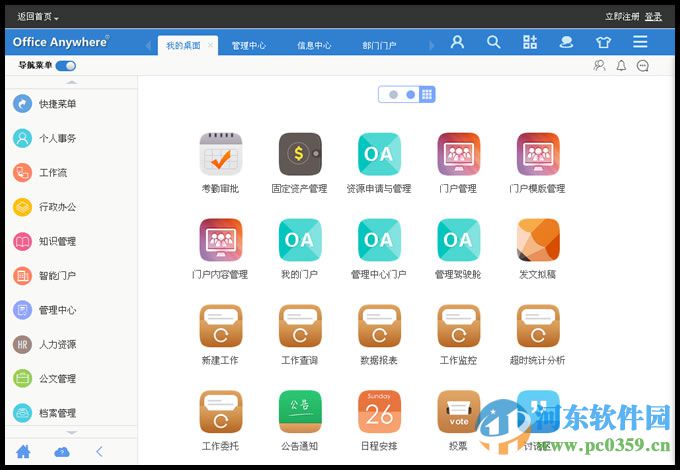Open the 公告通知 green board icon

300,411
